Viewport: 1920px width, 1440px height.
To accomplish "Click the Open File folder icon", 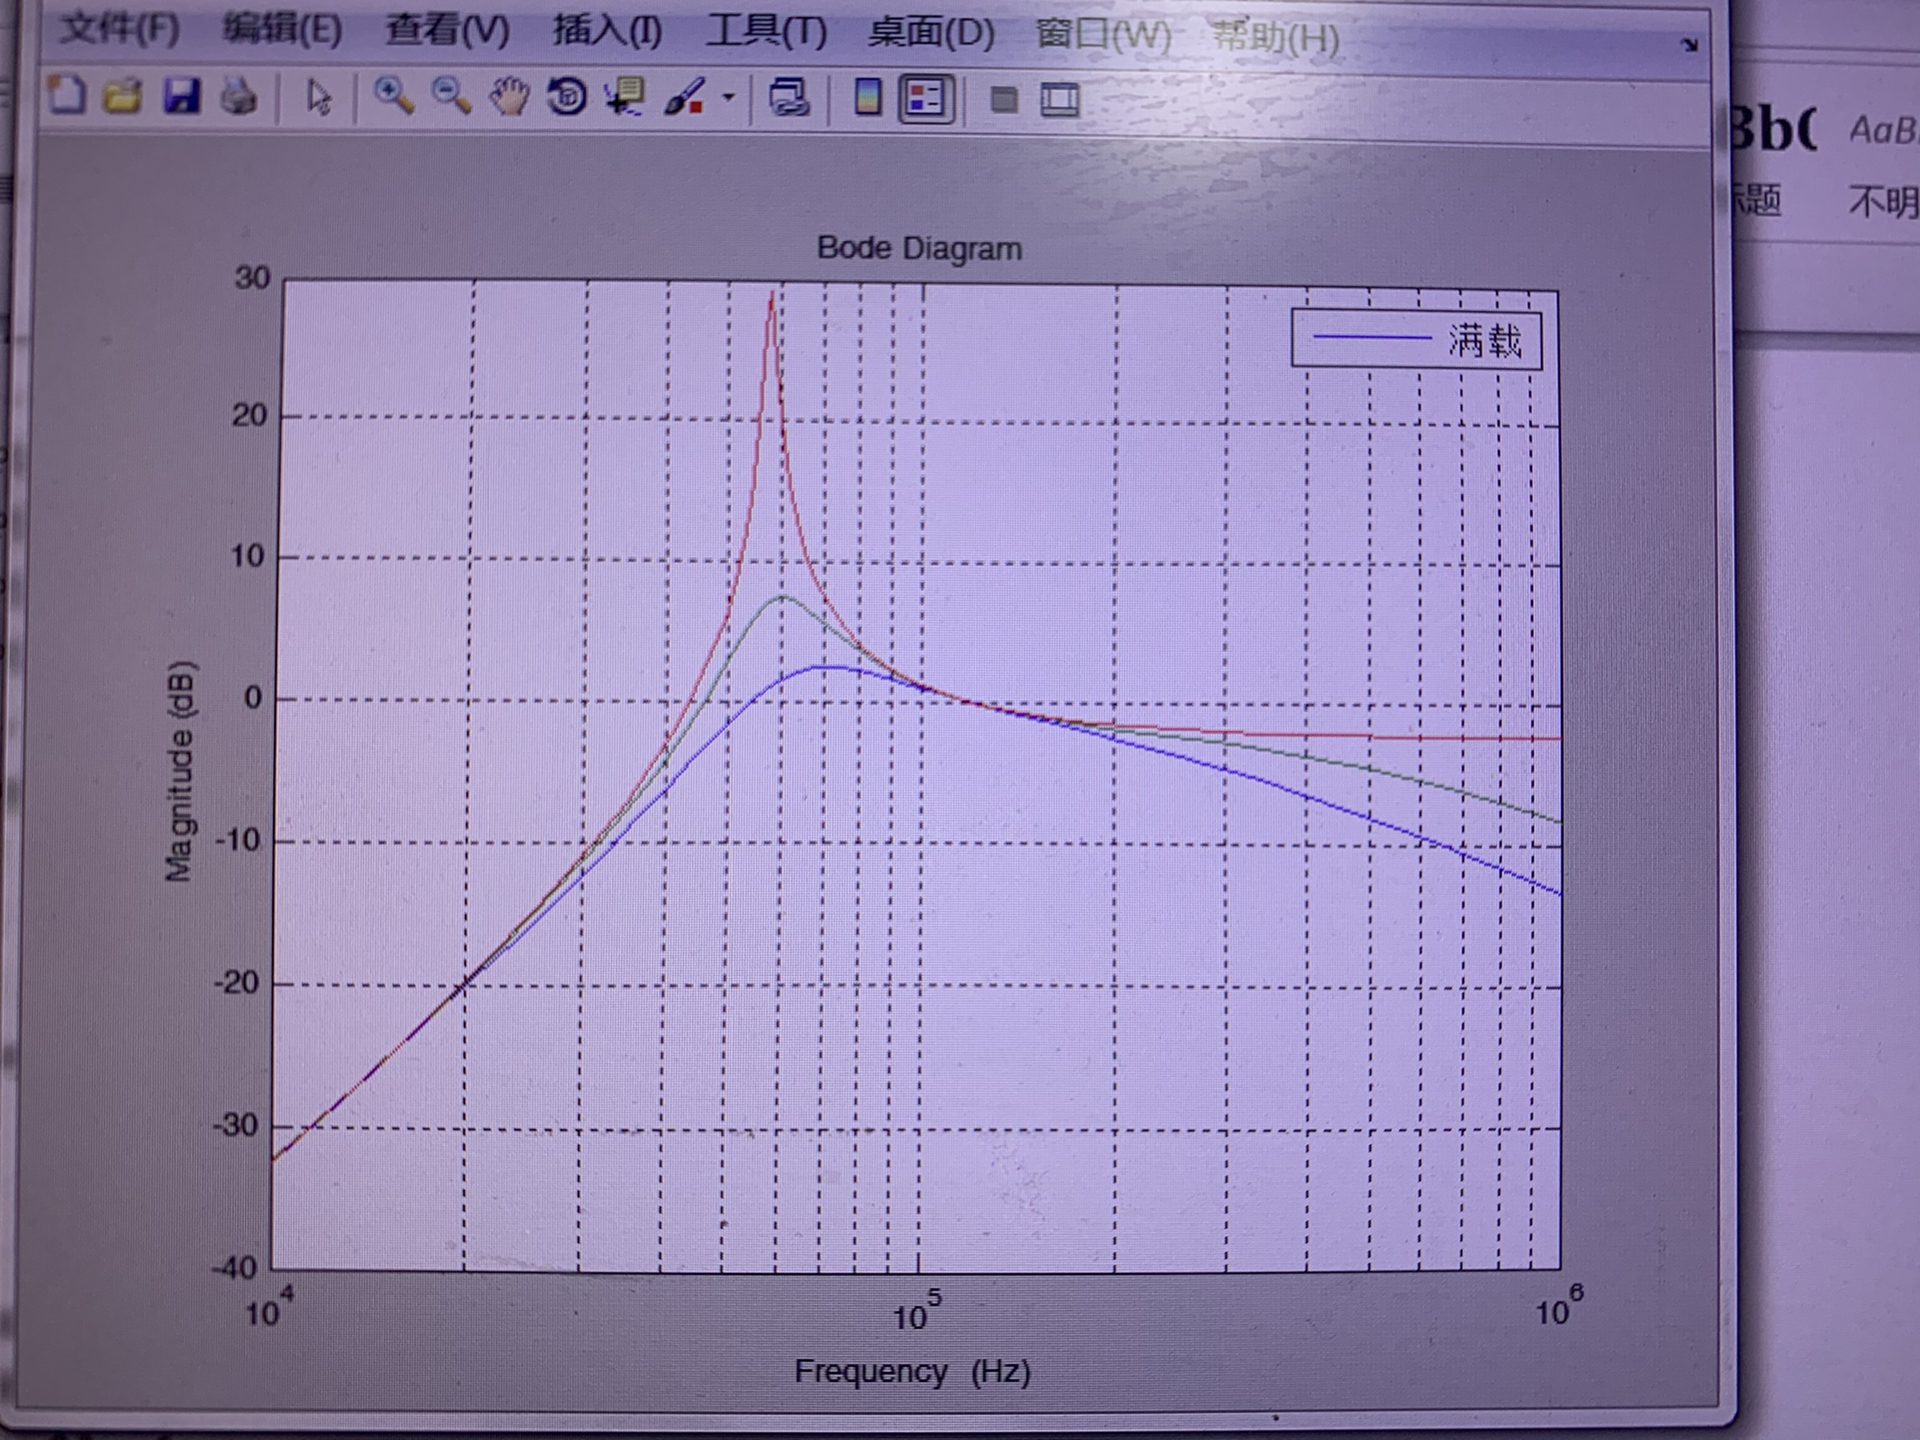I will (x=124, y=97).
